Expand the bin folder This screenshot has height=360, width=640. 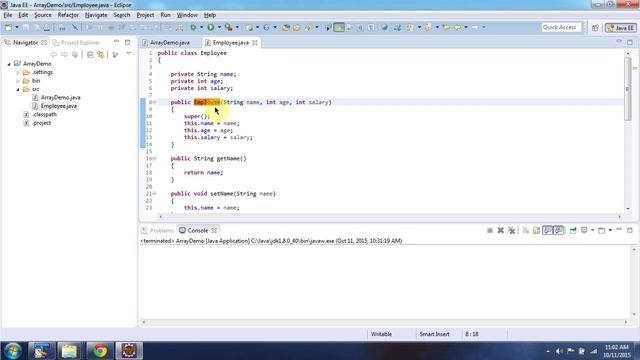tap(18, 81)
